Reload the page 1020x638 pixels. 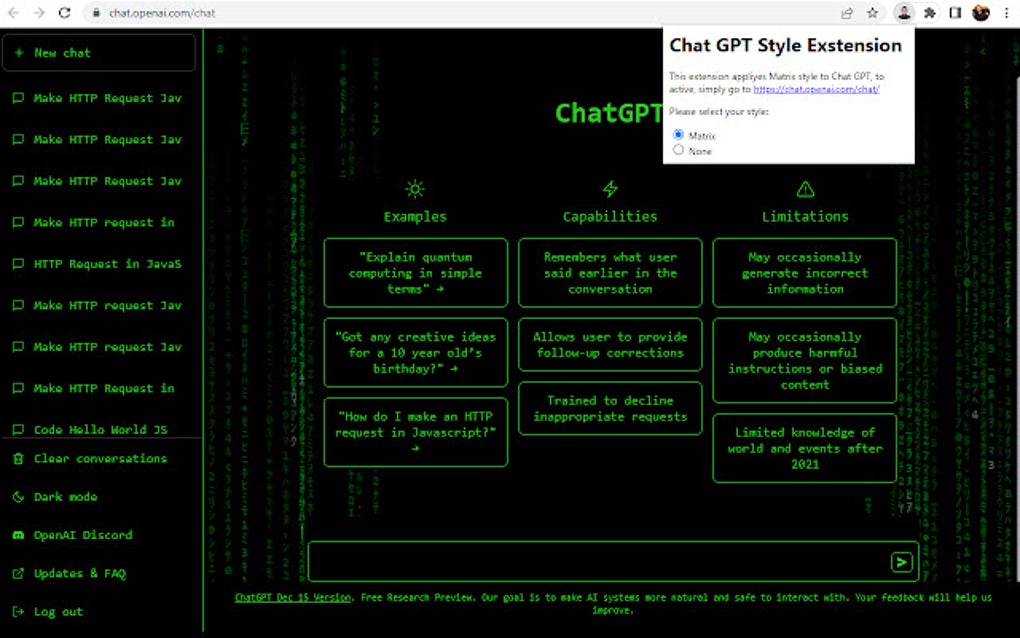click(x=63, y=13)
